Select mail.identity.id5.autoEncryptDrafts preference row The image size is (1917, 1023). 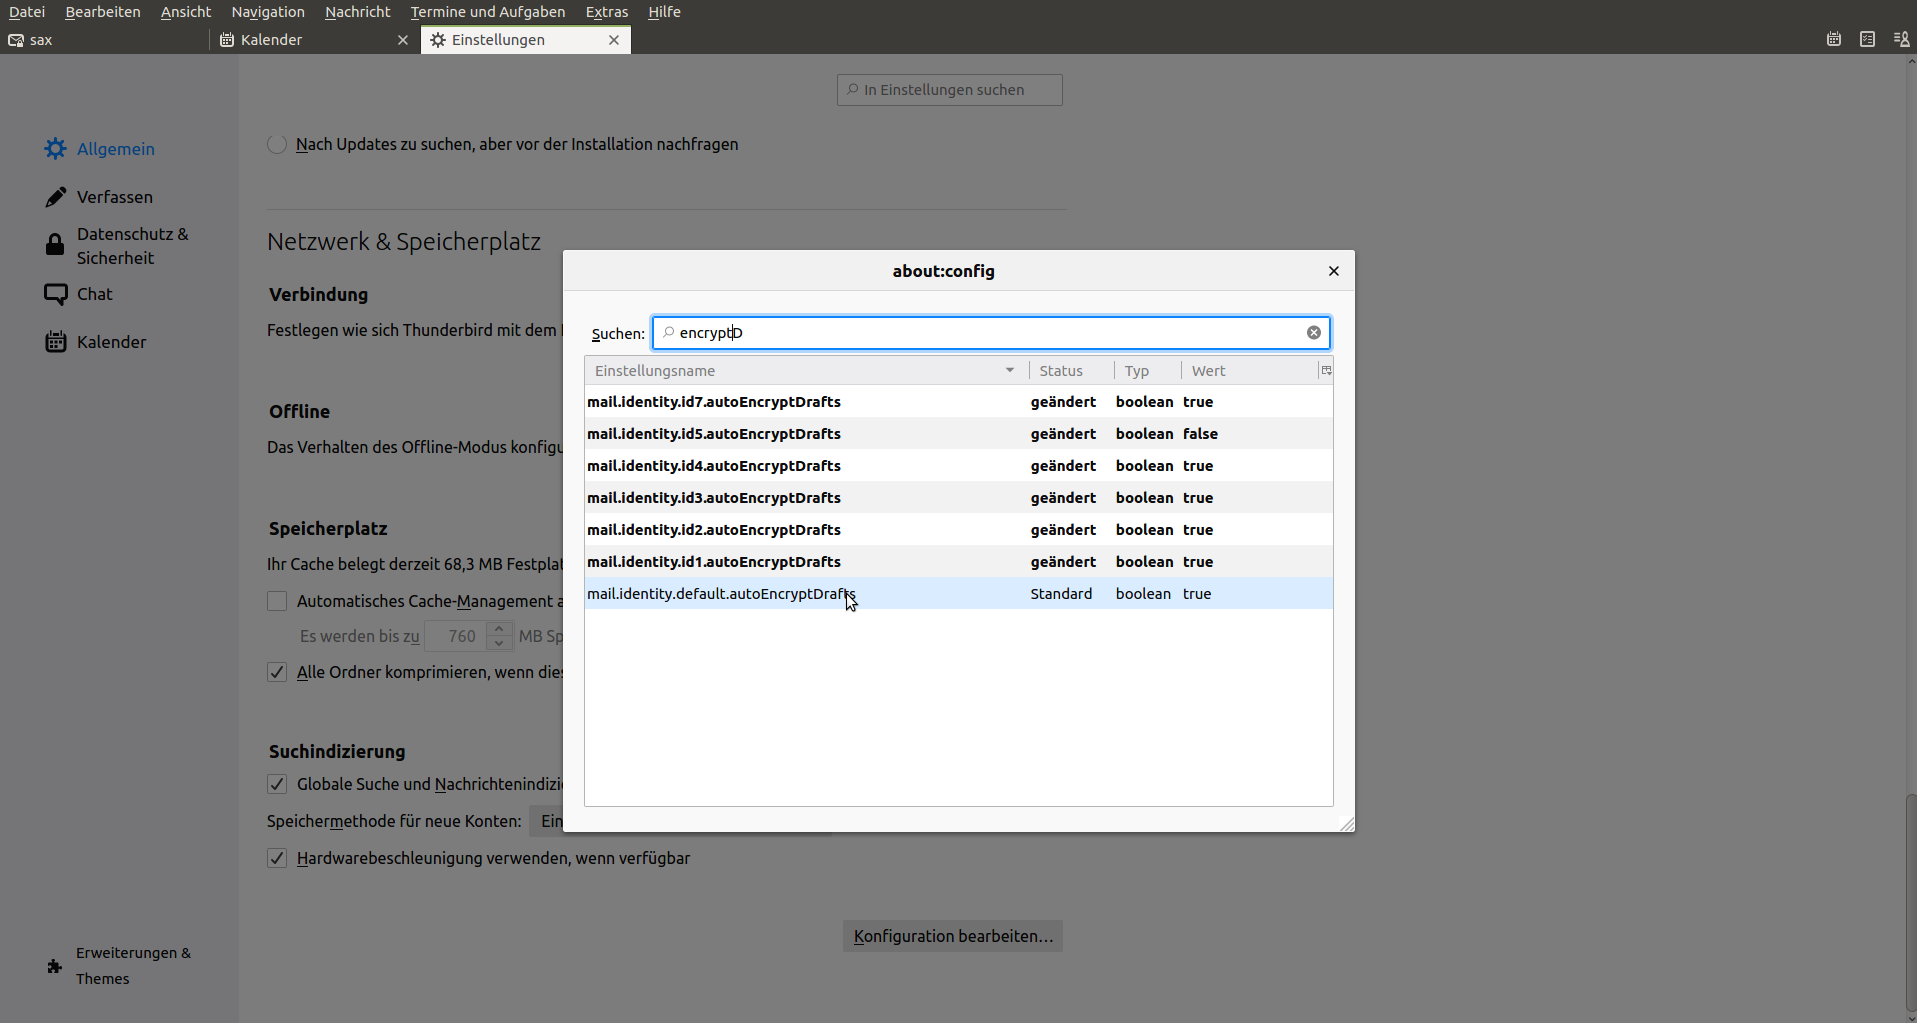(713, 434)
